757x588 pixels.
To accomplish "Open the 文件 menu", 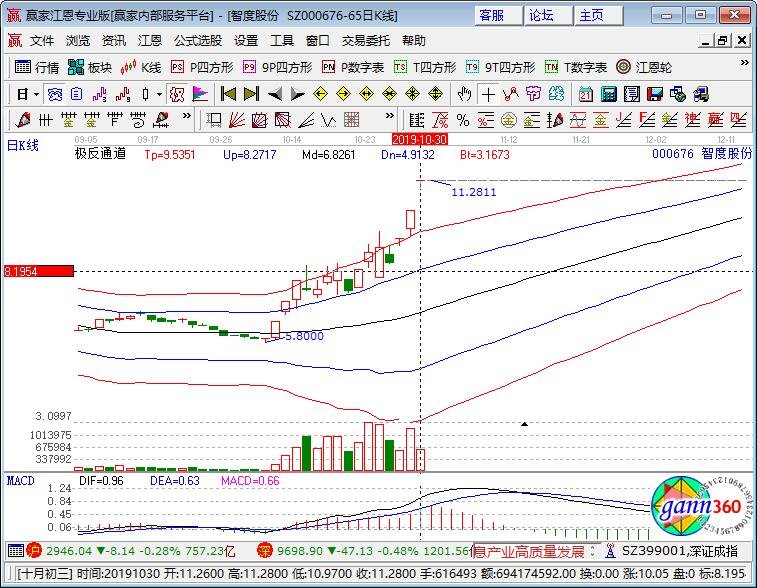I will [42, 41].
